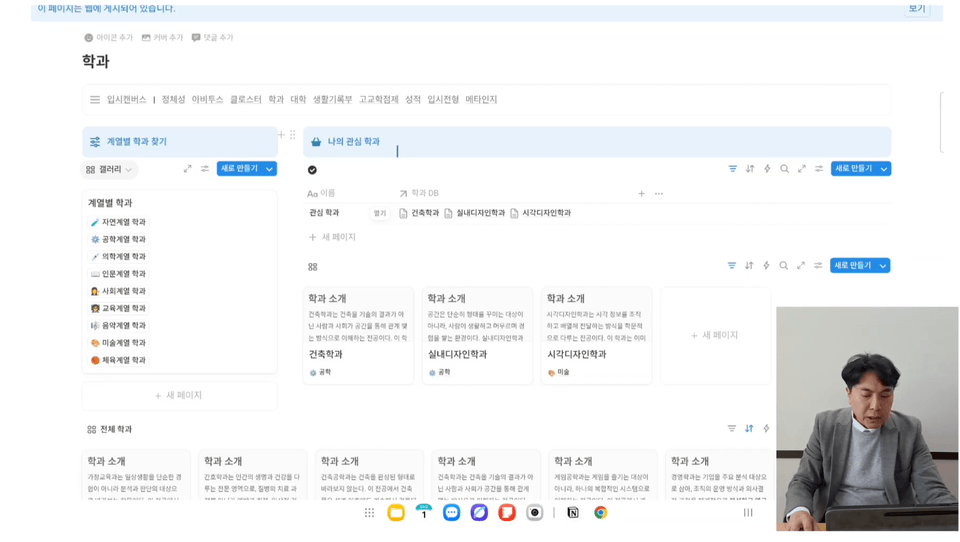Screen dimensions: 960x542
Task: Open 자연계열 학과 page
Action: pos(119,222)
